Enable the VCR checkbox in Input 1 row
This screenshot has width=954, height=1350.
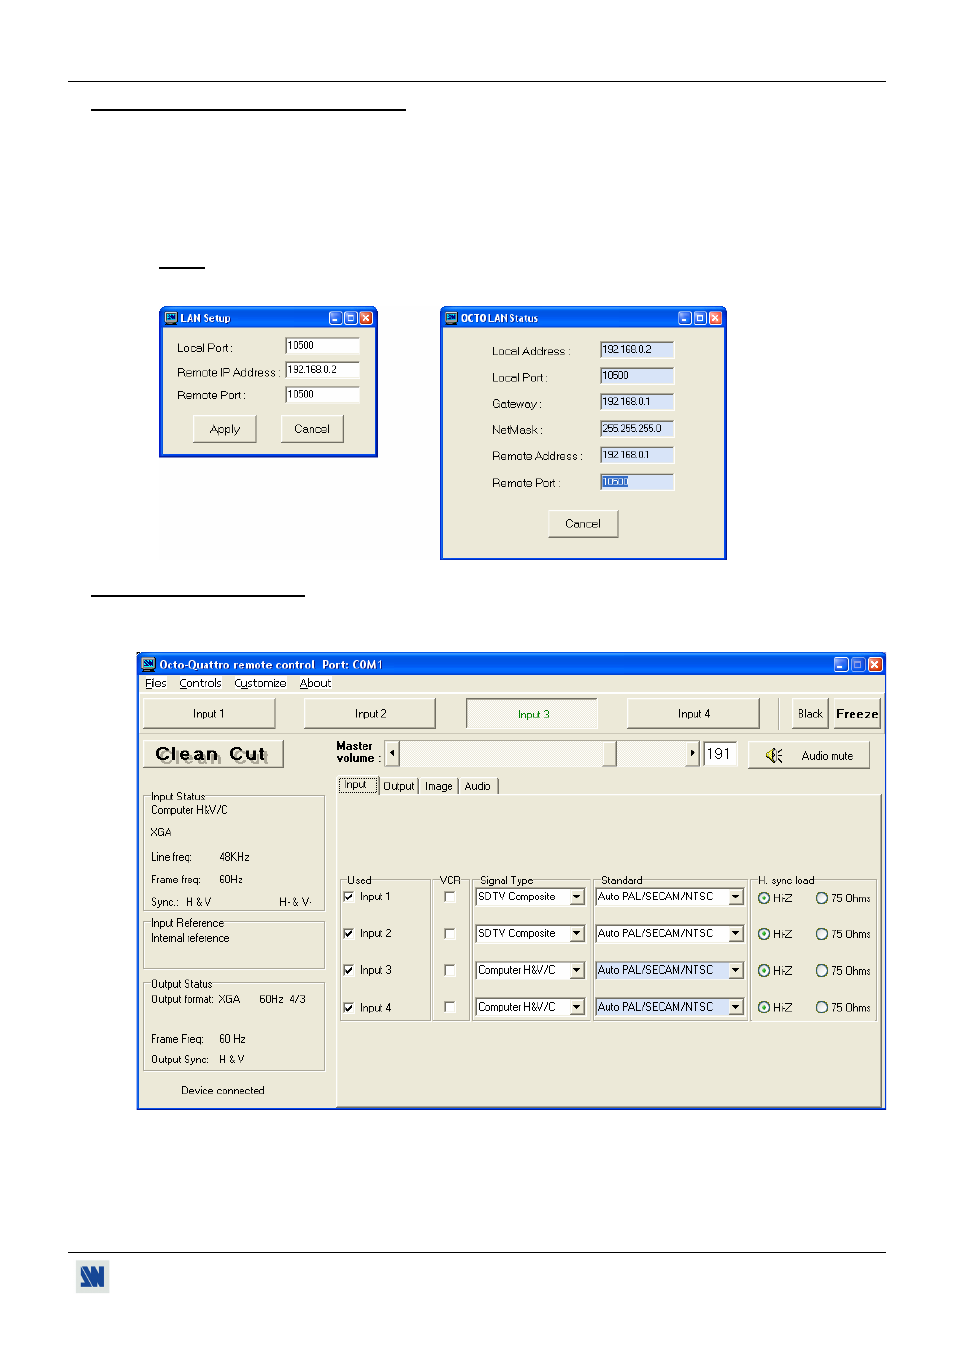point(450,897)
